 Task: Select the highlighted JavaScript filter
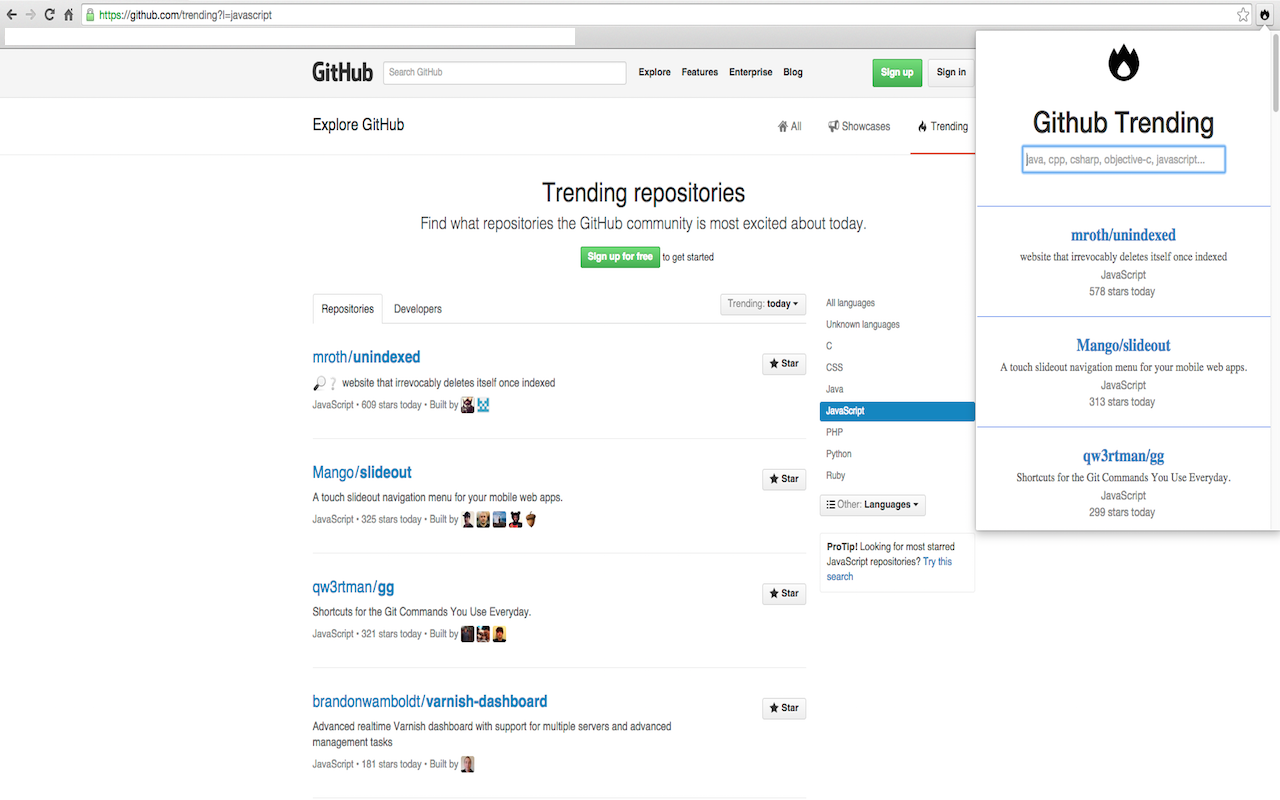click(897, 411)
